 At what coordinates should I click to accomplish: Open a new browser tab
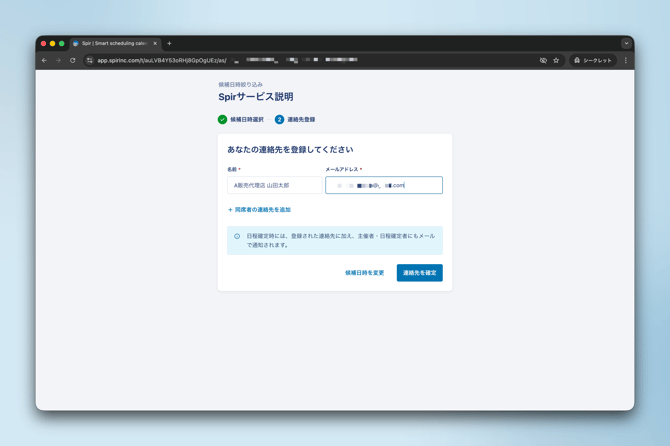[x=169, y=44]
